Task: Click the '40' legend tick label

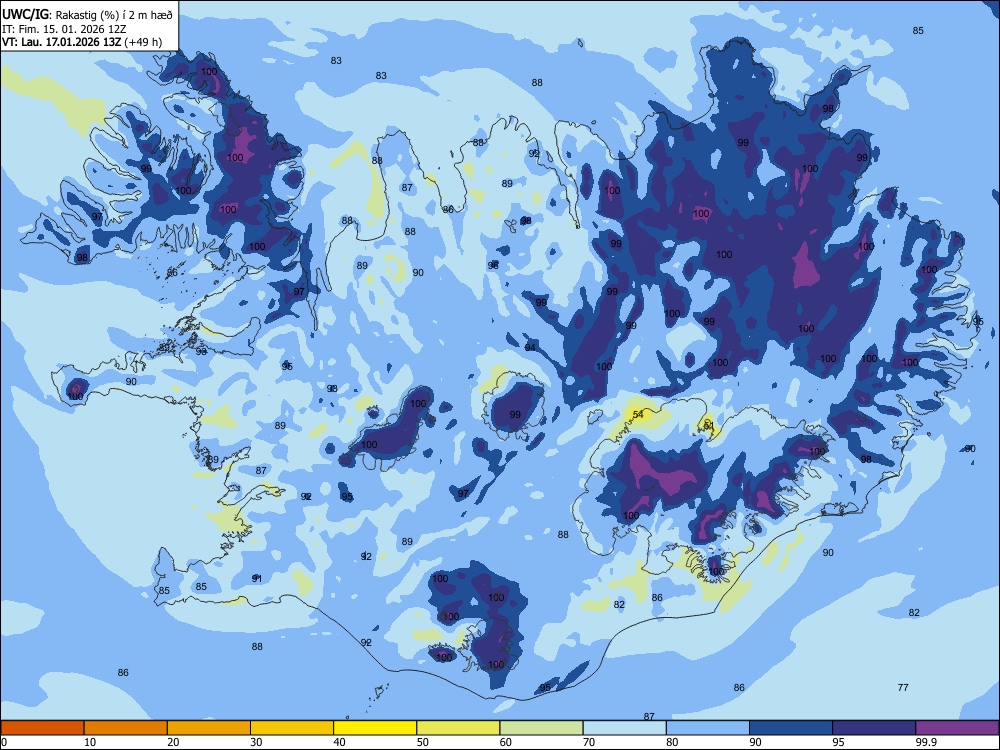Action: [339, 742]
